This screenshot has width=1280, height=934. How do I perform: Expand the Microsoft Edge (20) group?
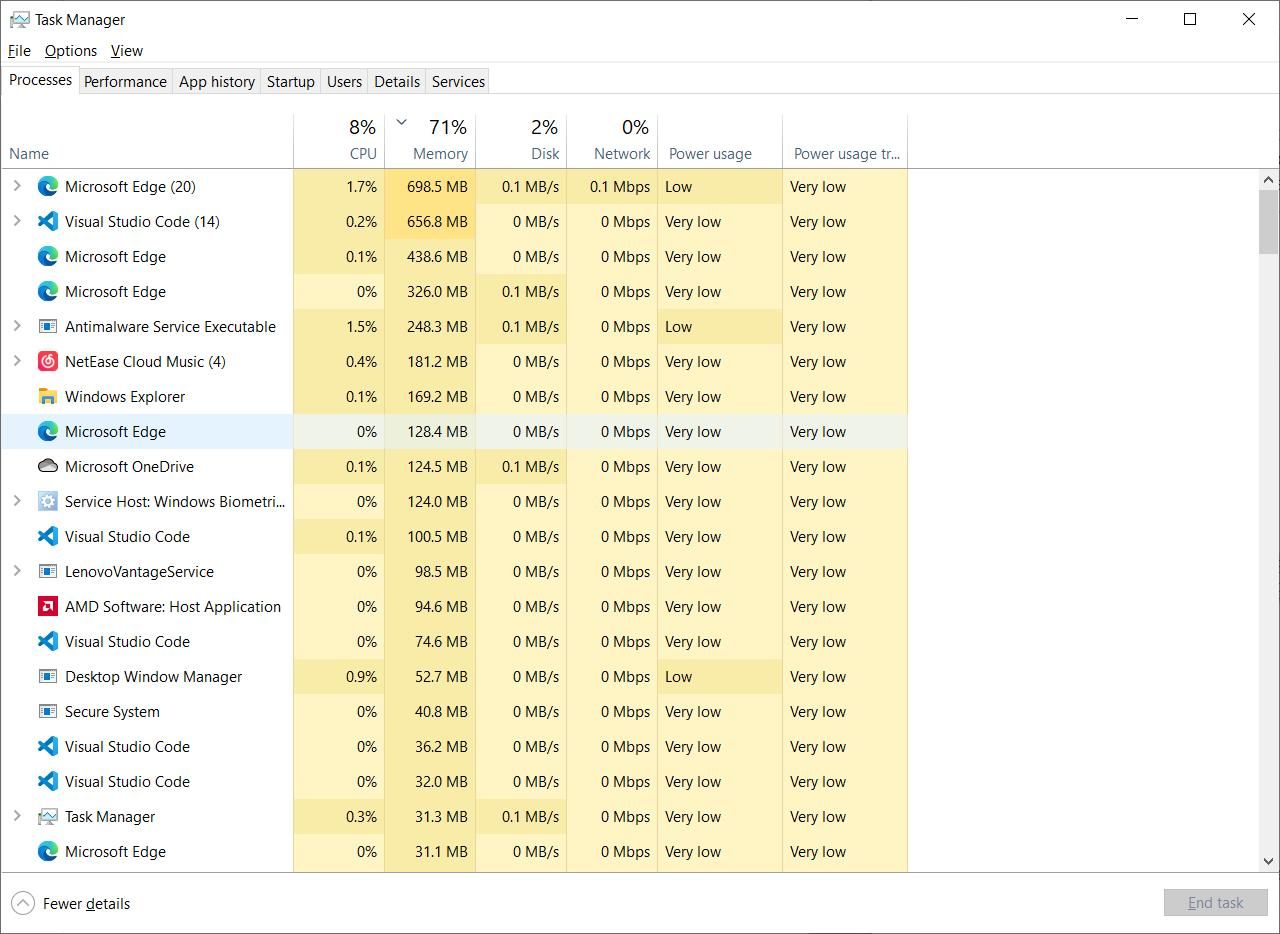click(17, 186)
